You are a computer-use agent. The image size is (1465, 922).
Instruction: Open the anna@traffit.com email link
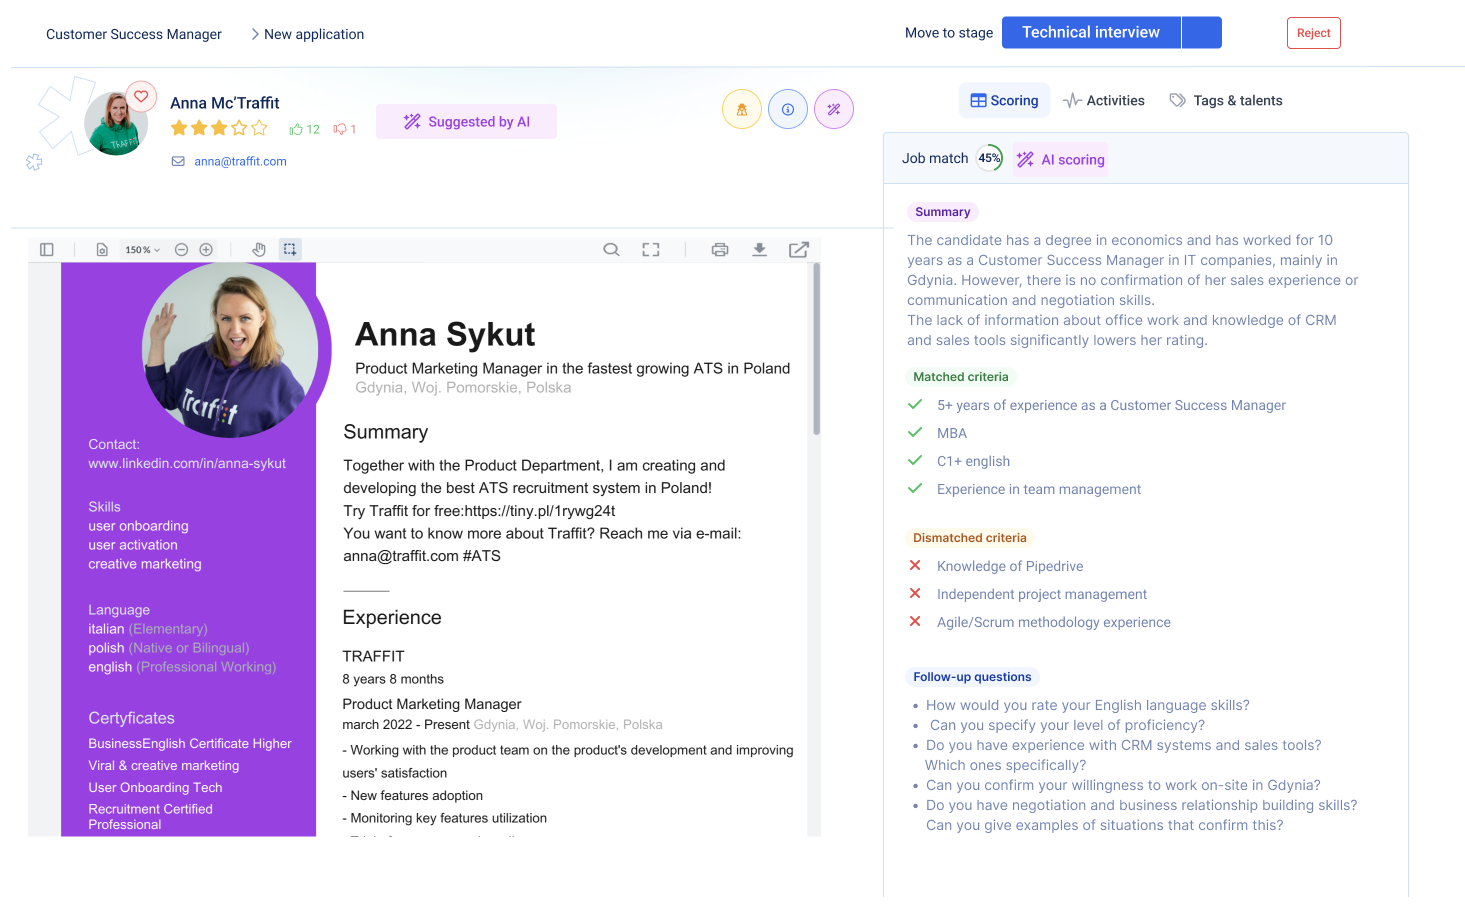(x=240, y=161)
